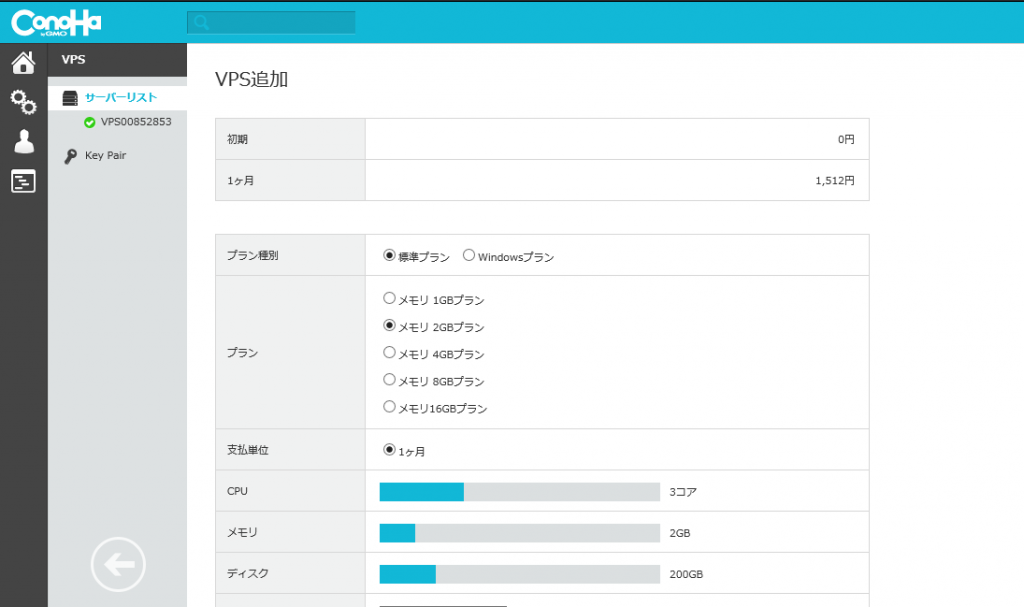Select the Windowsプラン radio button
Image resolution: width=1024 pixels, height=607 pixels.
click(469, 255)
